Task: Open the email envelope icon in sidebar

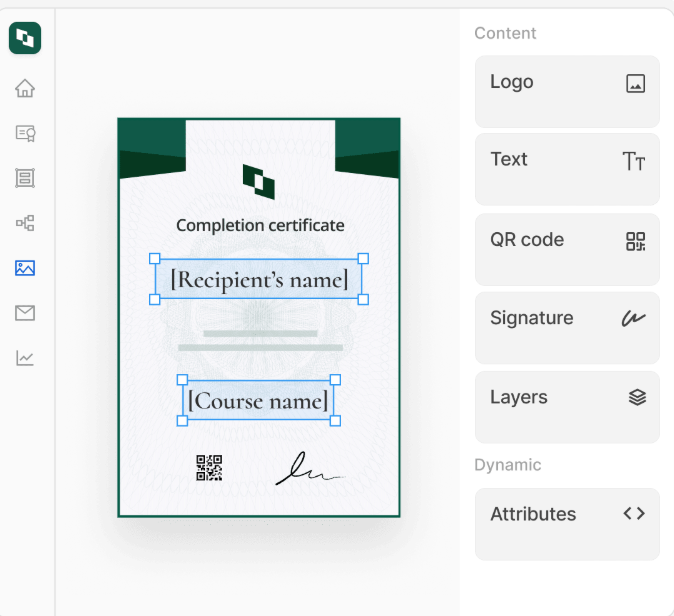Action: [x=25, y=313]
